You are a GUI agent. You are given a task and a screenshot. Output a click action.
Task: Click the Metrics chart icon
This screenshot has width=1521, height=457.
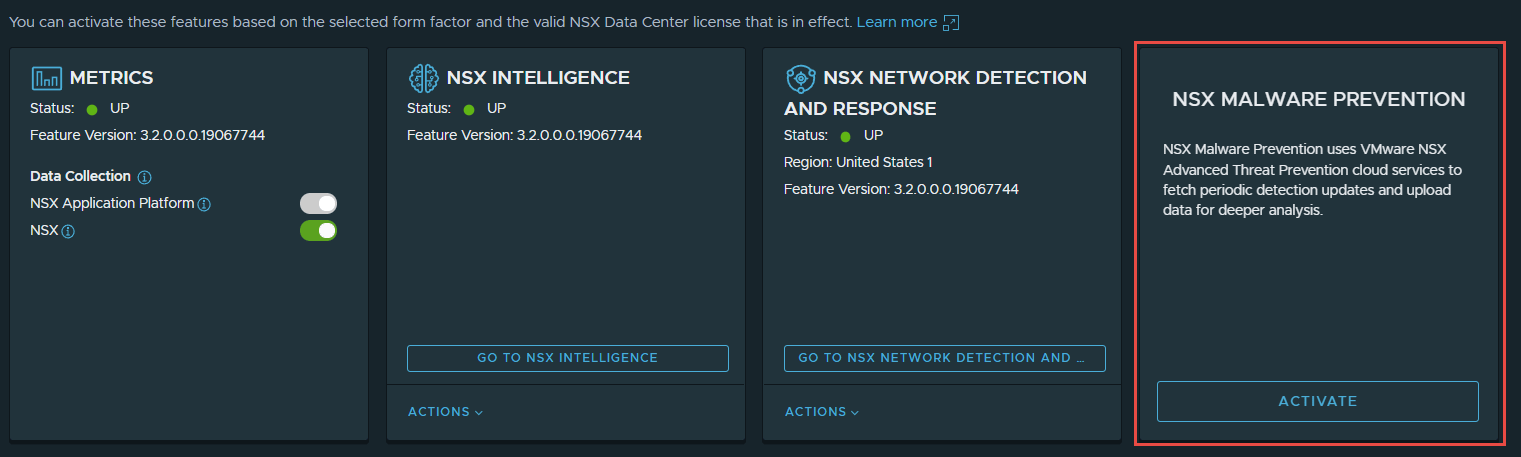point(47,78)
